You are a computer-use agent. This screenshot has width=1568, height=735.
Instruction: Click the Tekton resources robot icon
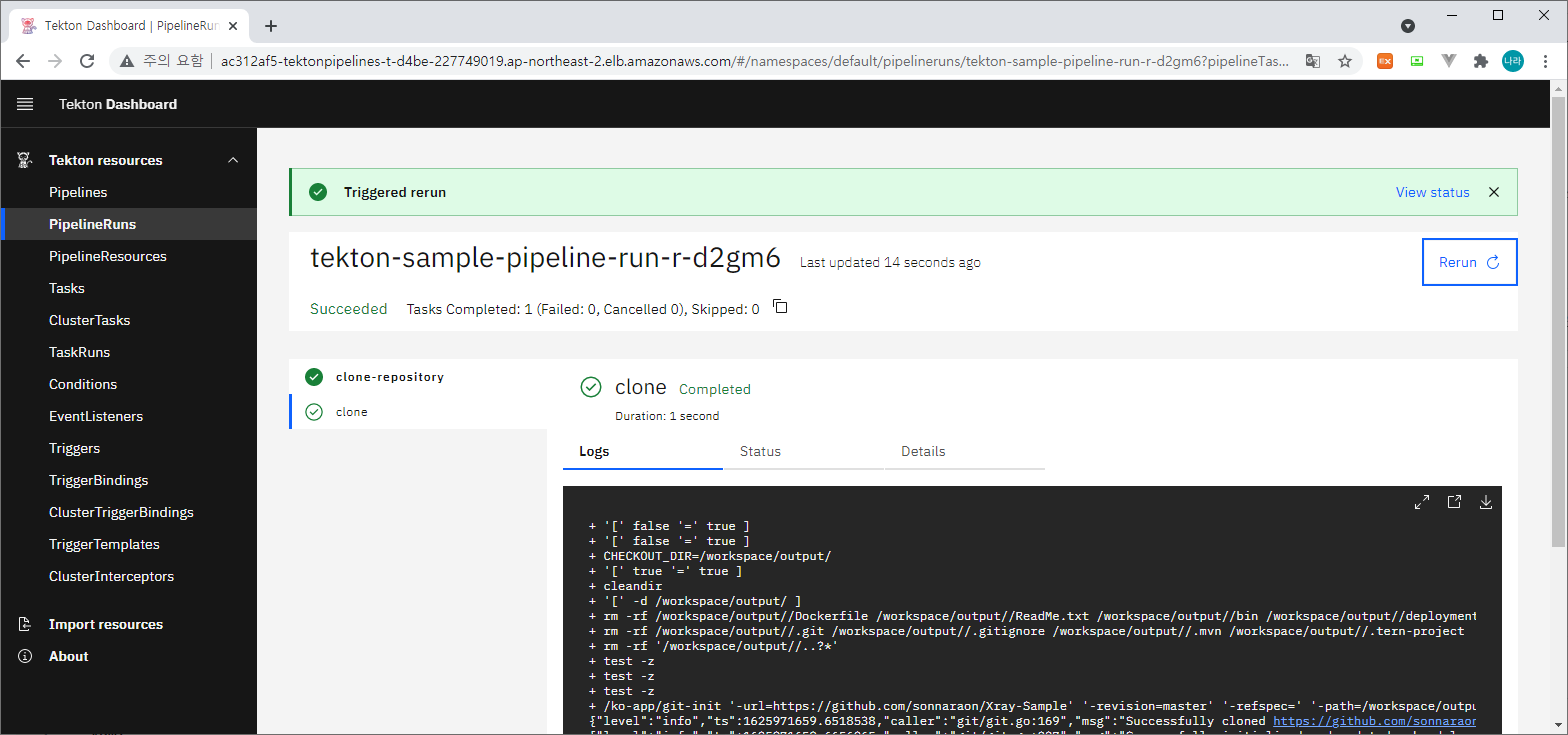25,160
